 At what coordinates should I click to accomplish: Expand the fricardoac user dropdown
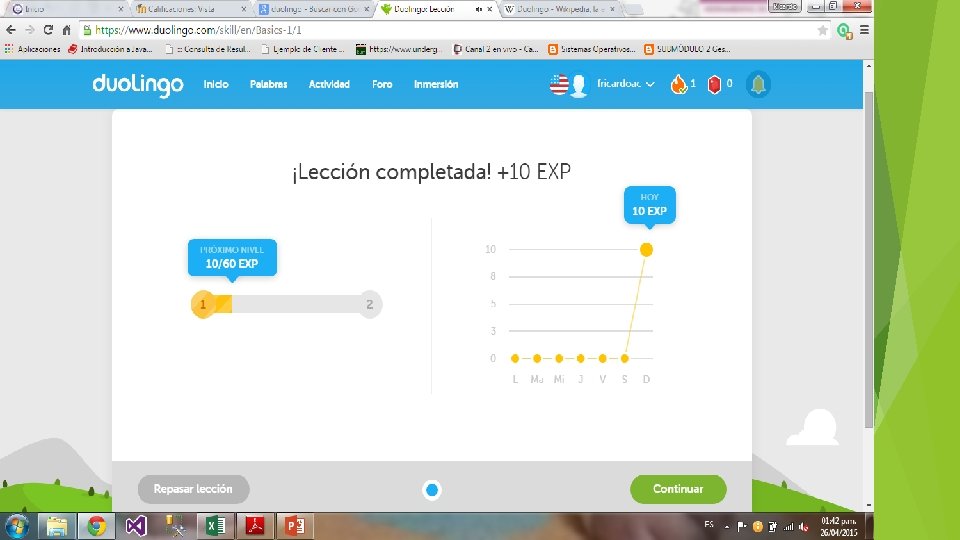pos(626,84)
